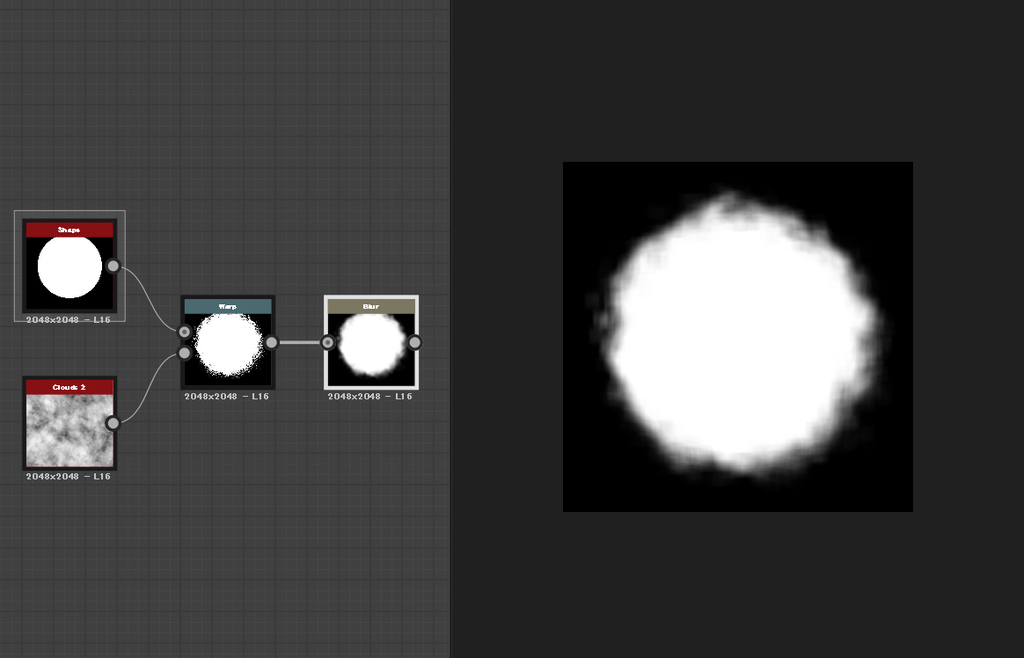This screenshot has width=1024, height=658.
Task: Select the Blur node thumbnail
Action: pyautogui.click(x=372, y=350)
